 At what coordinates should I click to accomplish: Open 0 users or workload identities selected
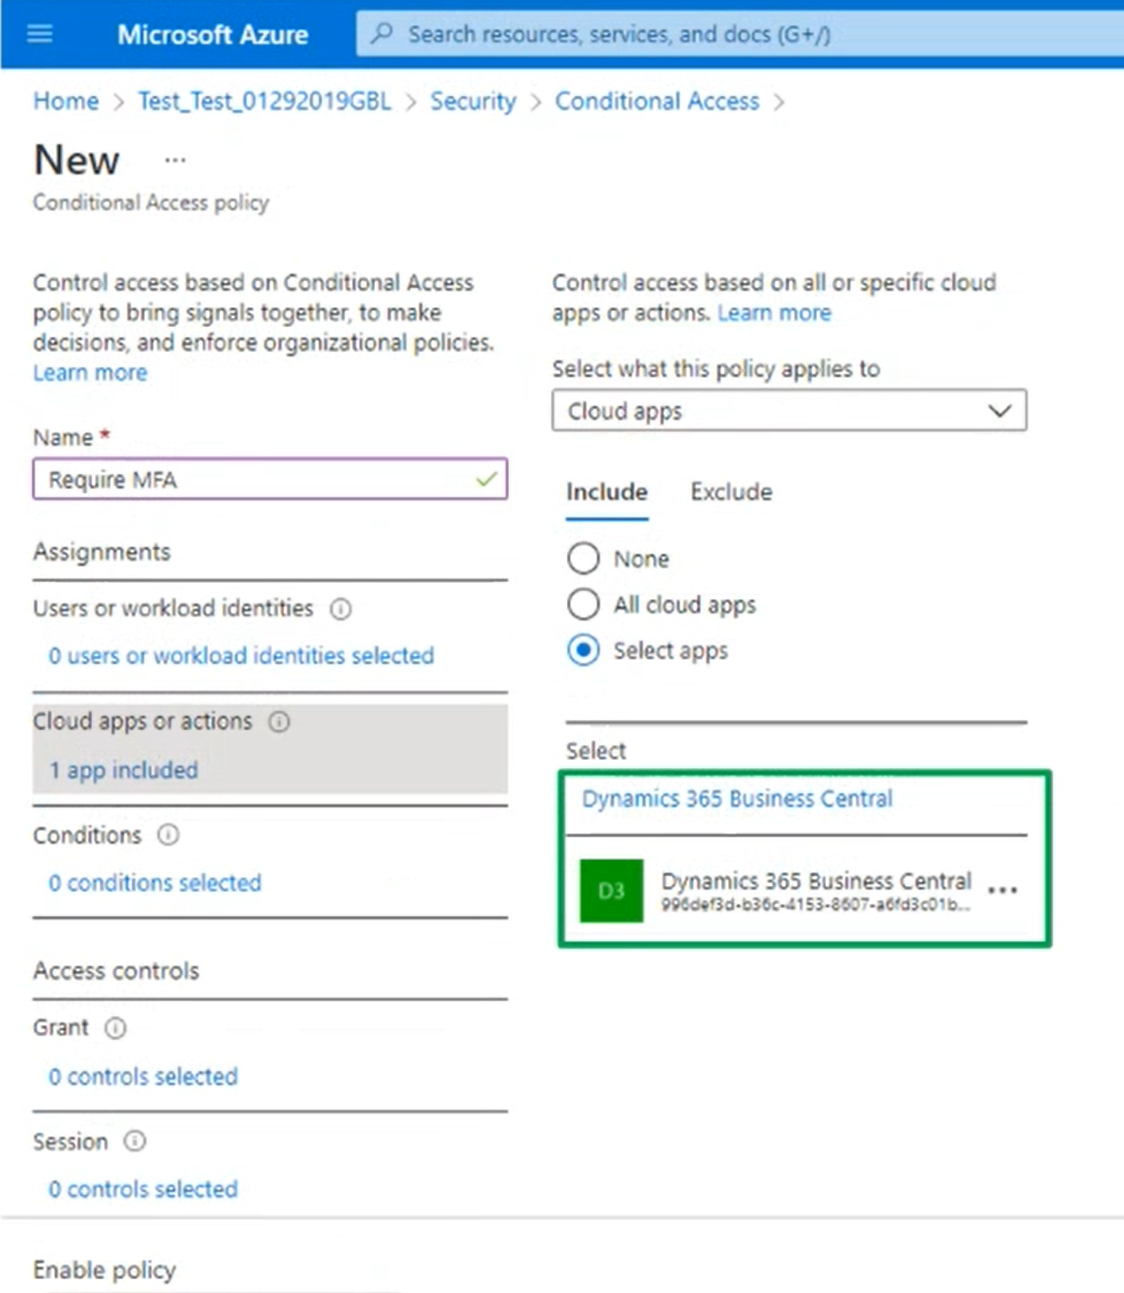241,656
